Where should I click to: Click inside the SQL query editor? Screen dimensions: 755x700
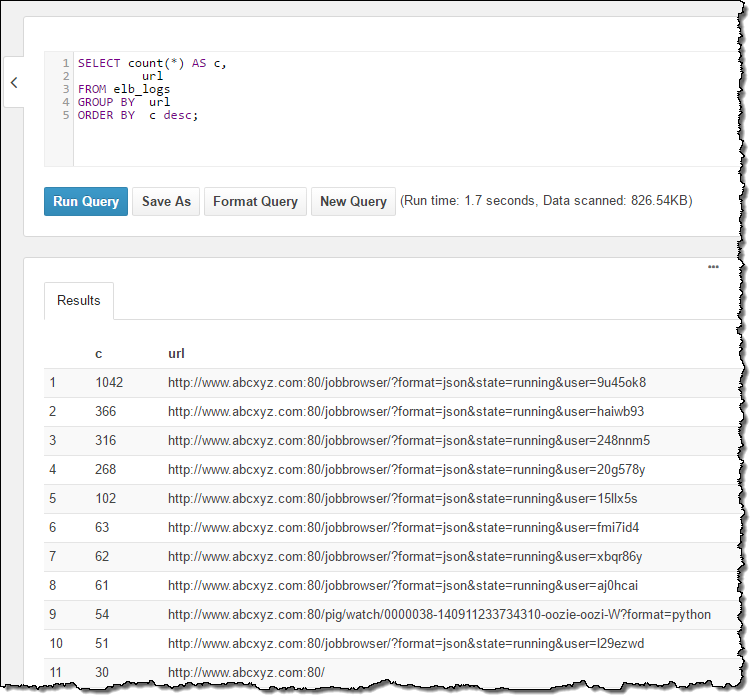click(400, 140)
